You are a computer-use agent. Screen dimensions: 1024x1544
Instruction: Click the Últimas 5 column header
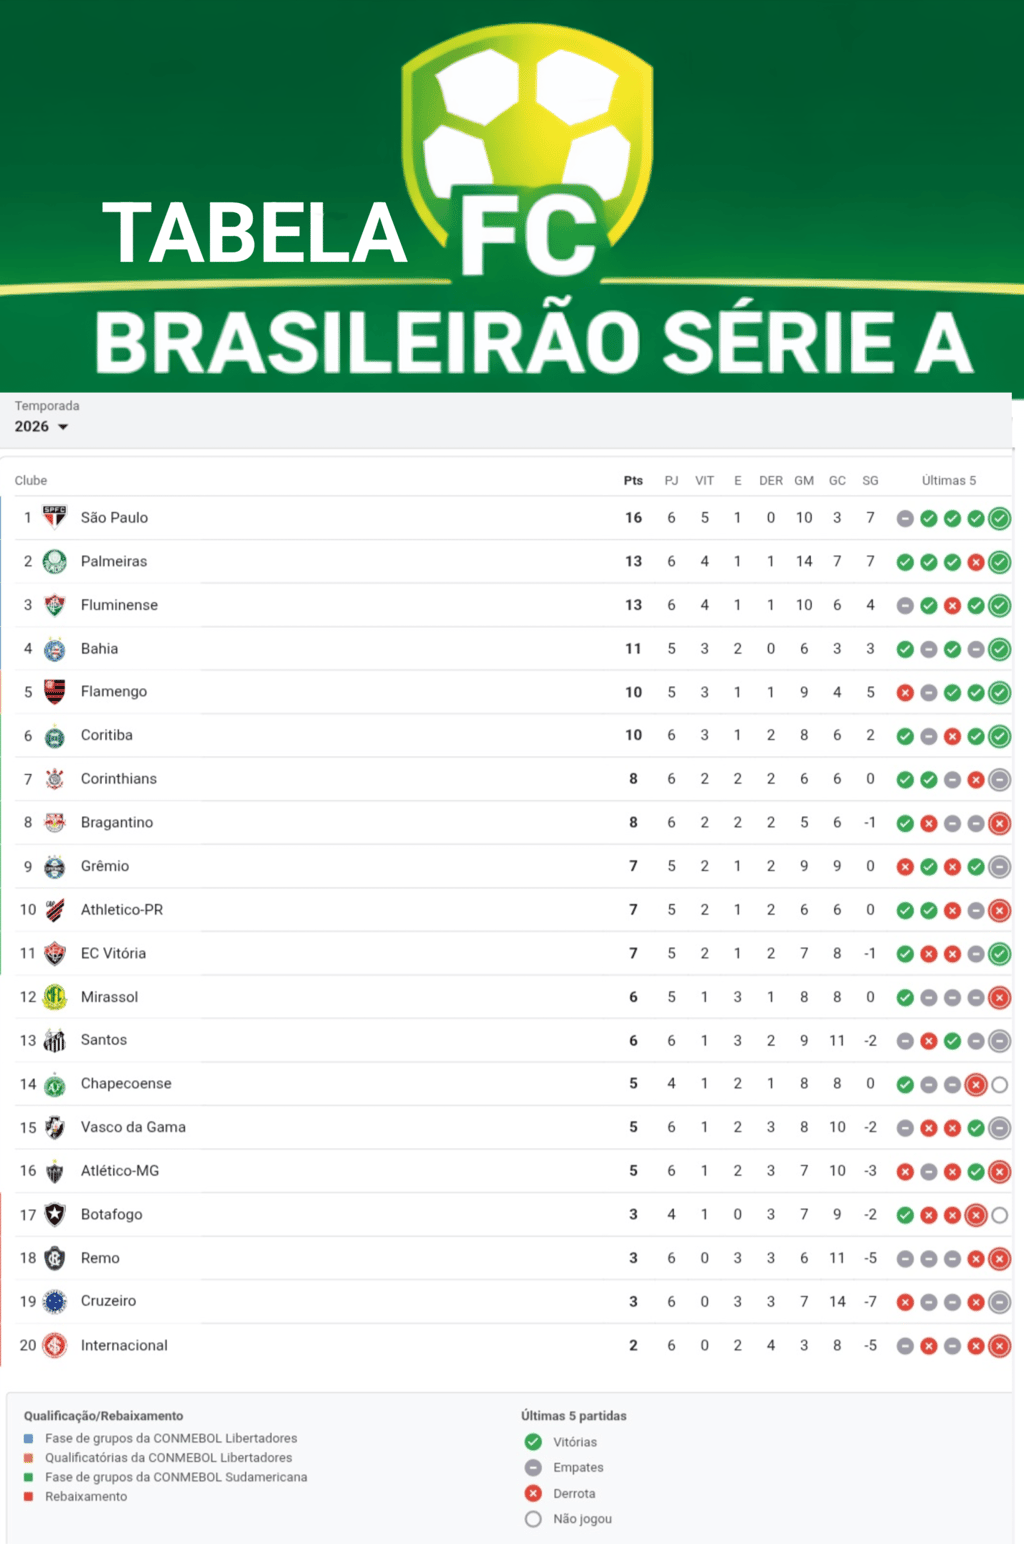pyautogui.click(x=949, y=480)
